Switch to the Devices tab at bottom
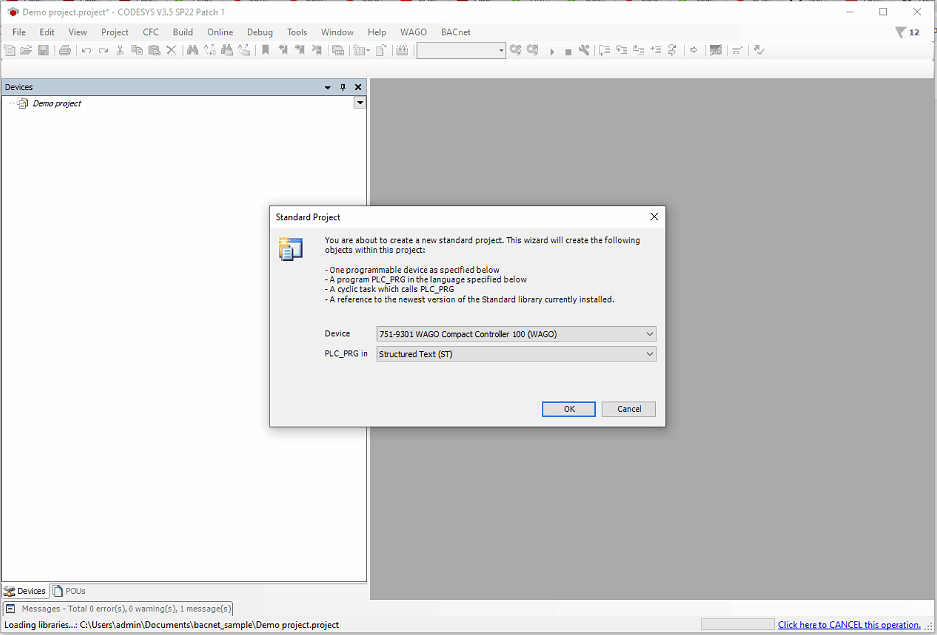937x635 pixels. (x=26, y=591)
